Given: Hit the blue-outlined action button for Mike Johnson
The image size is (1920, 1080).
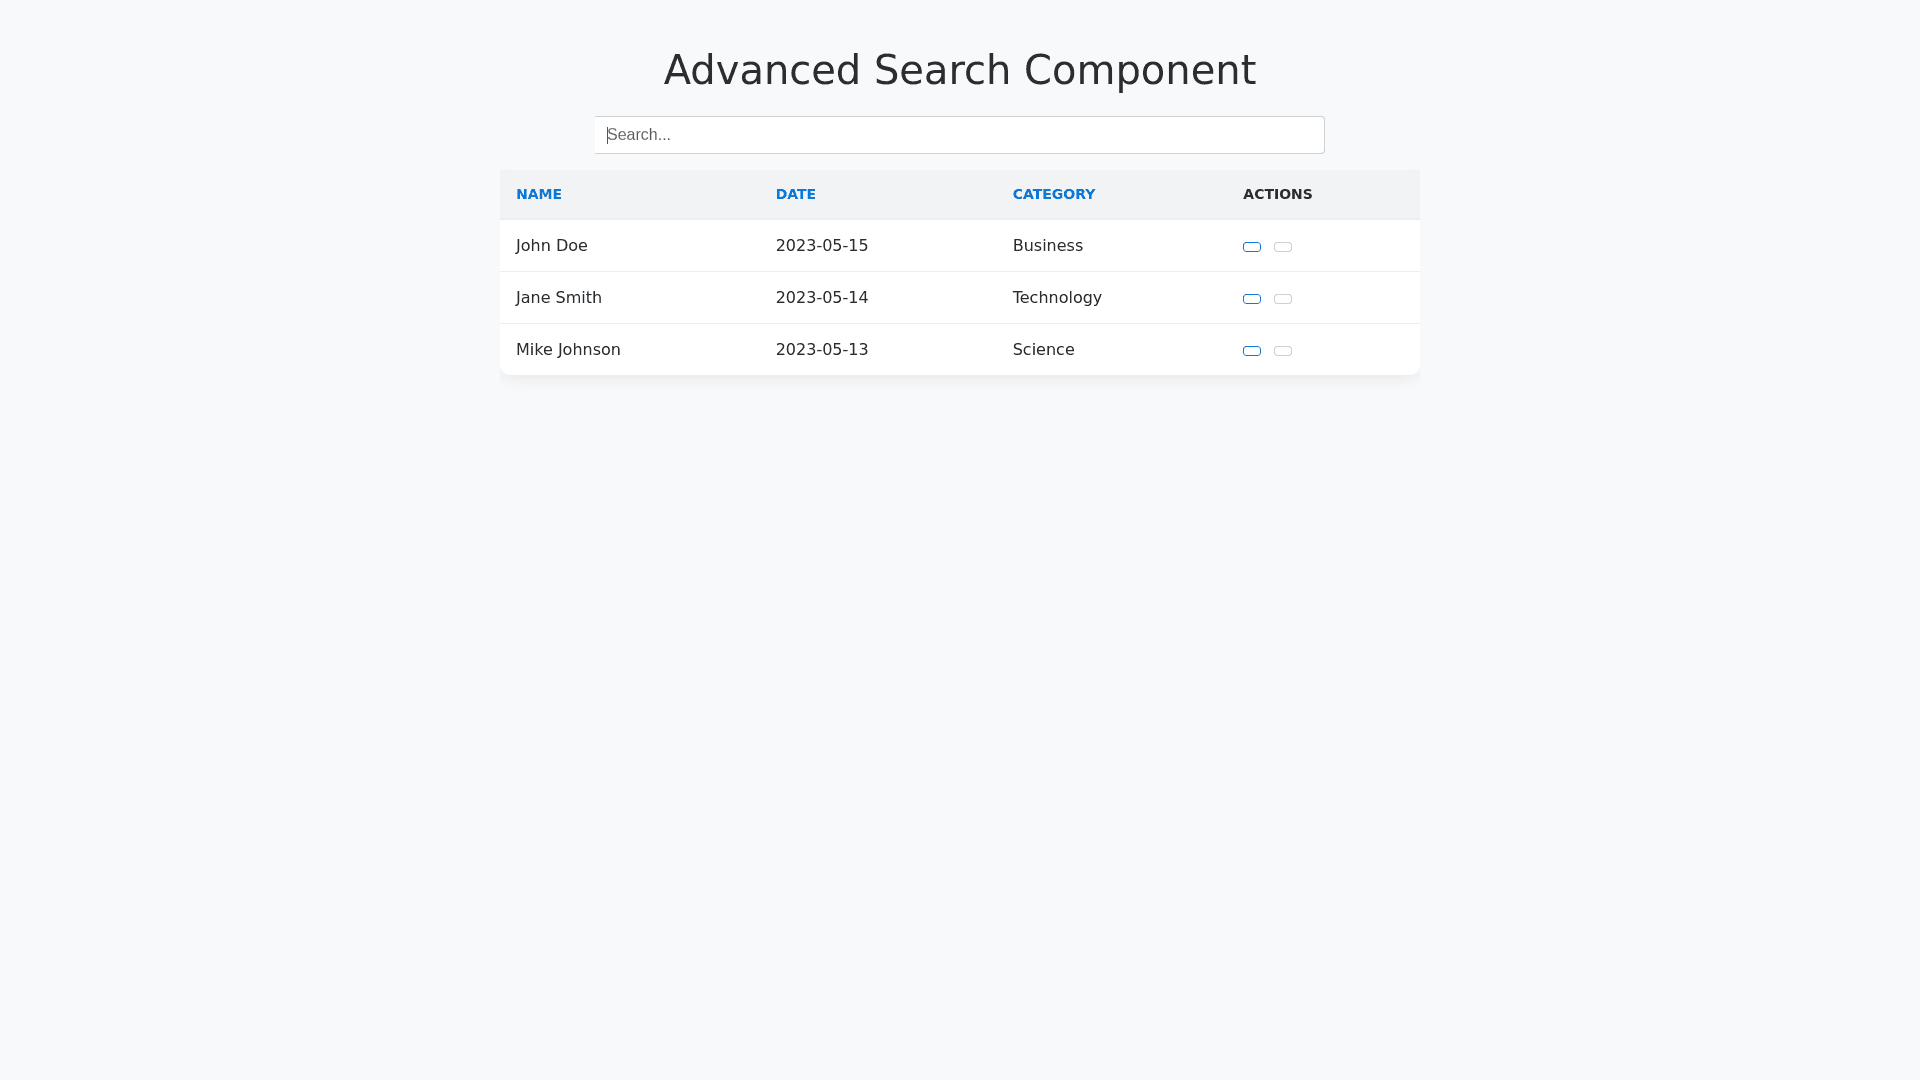Looking at the screenshot, I should 1251,351.
